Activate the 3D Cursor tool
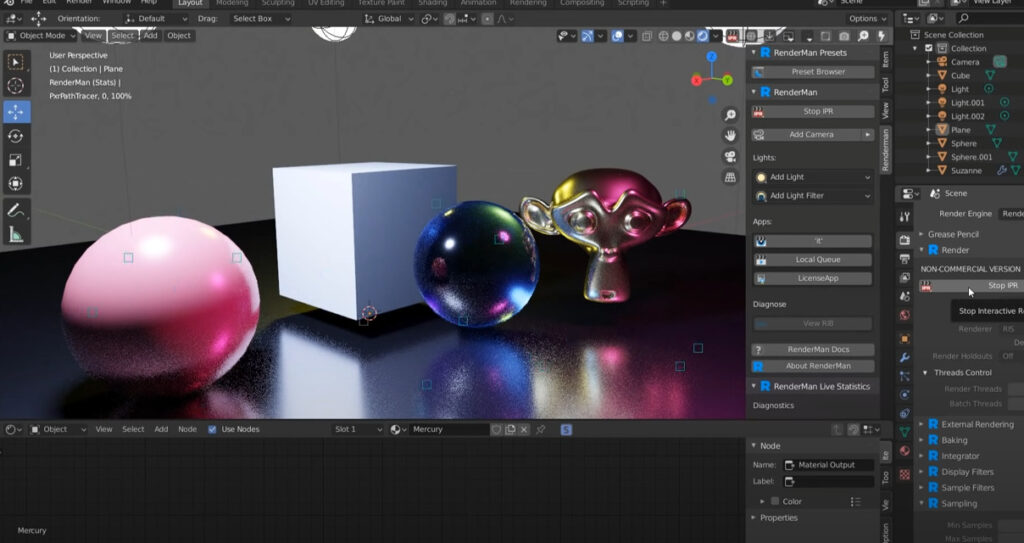The width and height of the screenshot is (1024, 543). pyautogui.click(x=15, y=86)
